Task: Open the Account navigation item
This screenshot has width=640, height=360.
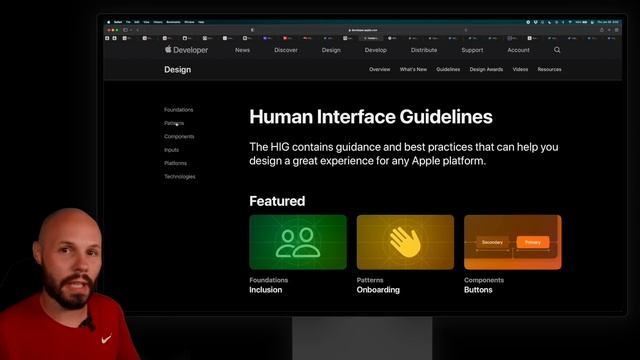Action: pyautogui.click(x=518, y=50)
